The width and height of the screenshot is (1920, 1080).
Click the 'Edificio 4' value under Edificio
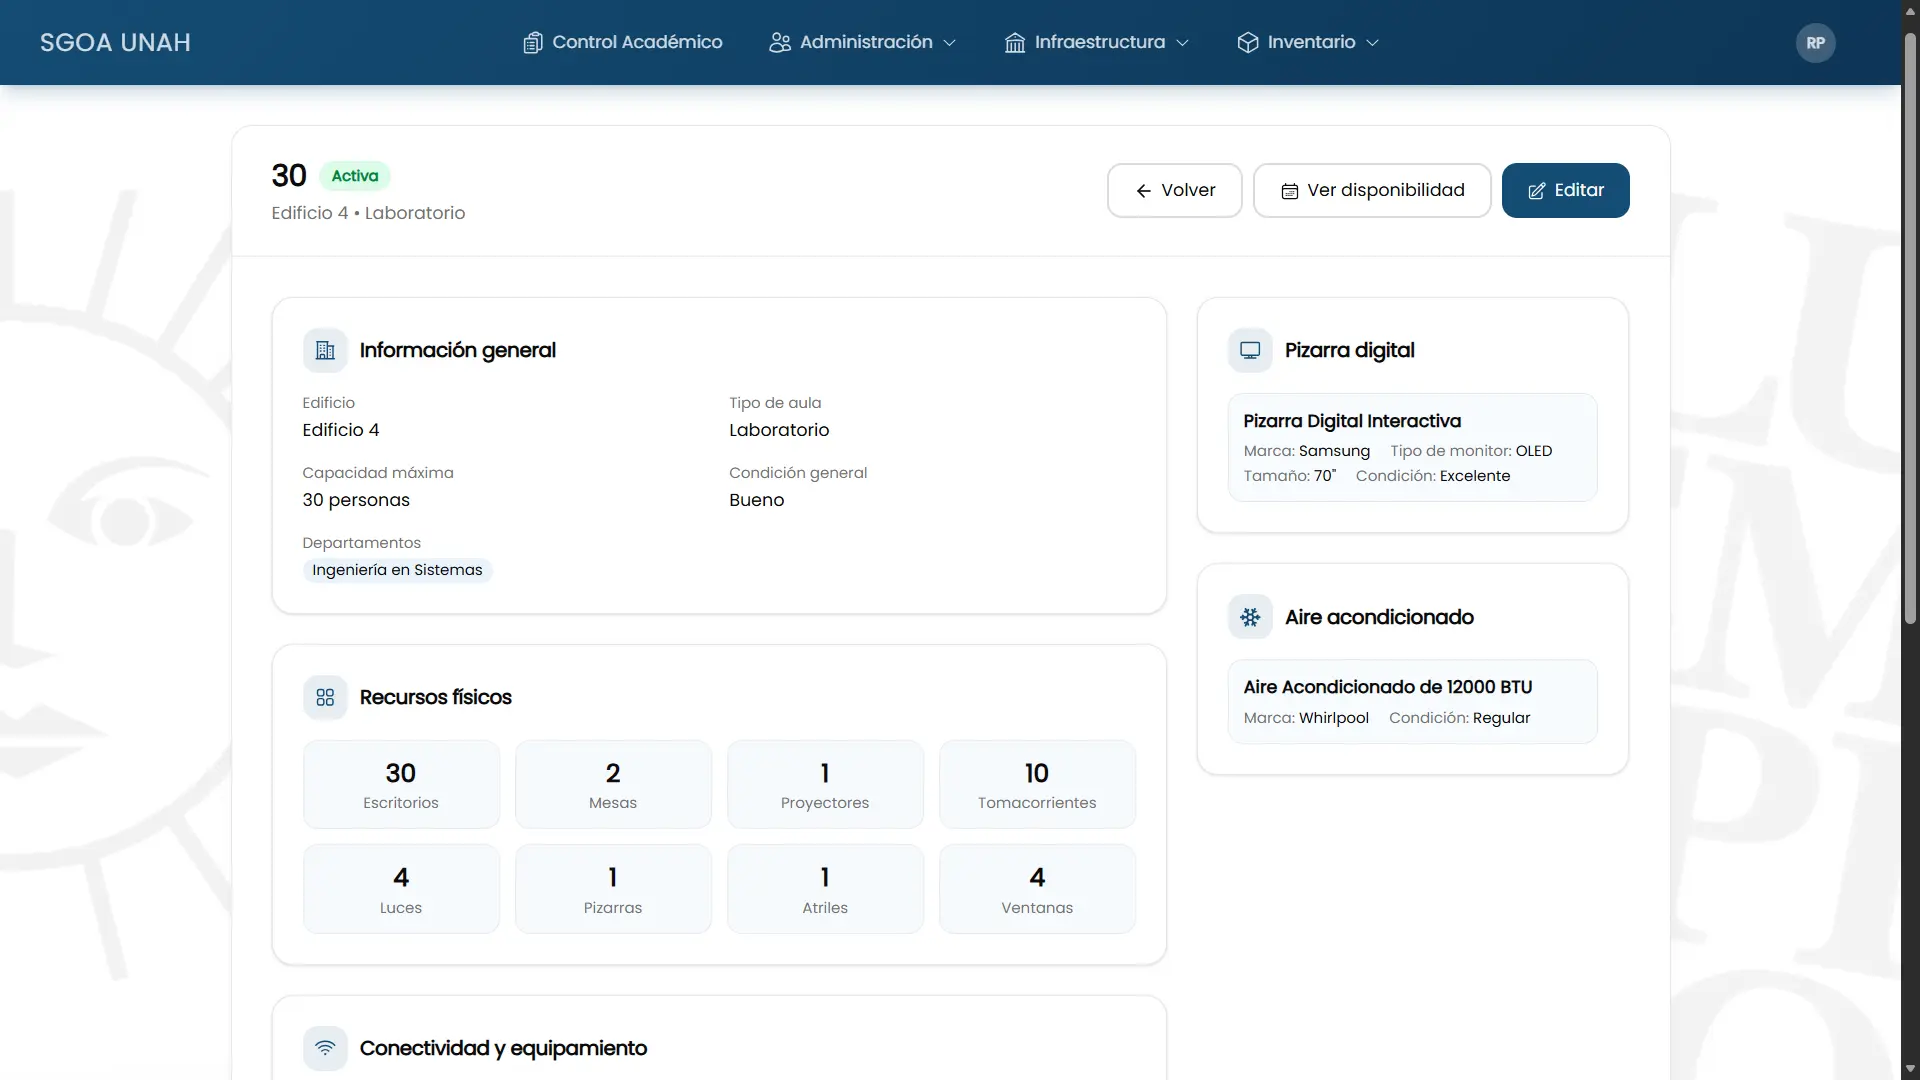341,430
